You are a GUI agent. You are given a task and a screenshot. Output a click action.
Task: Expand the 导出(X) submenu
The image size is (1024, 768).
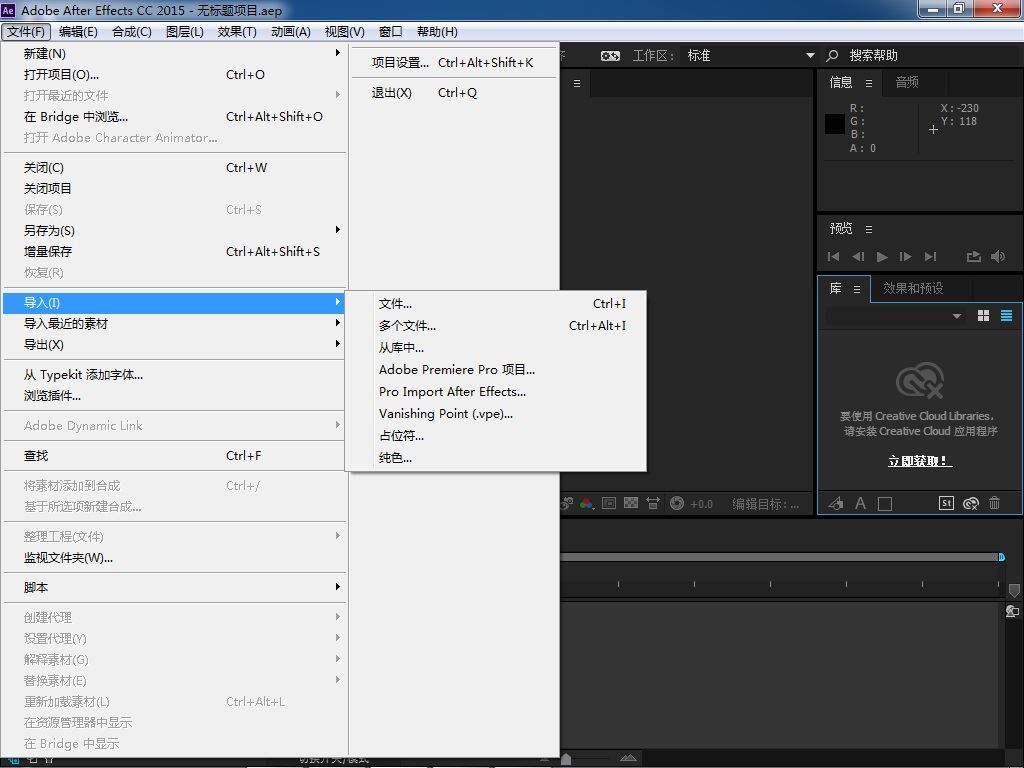(175, 344)
